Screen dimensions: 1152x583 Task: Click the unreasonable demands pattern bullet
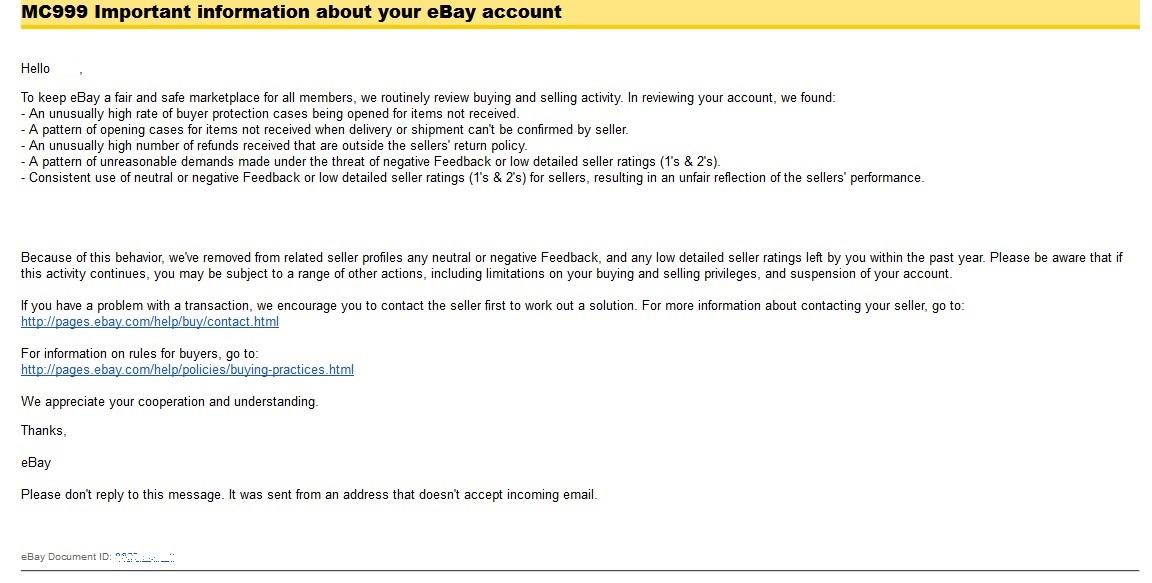(370, 162)
